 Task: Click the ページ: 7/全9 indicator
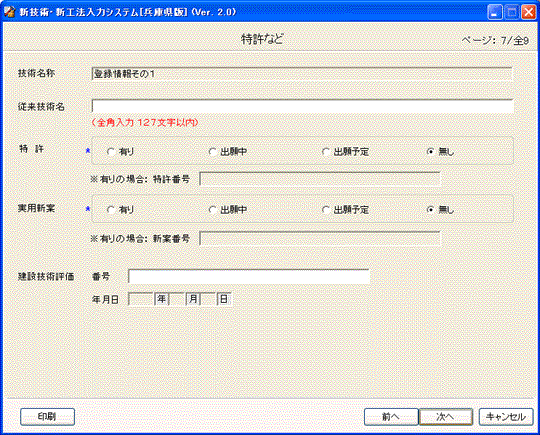495,41
